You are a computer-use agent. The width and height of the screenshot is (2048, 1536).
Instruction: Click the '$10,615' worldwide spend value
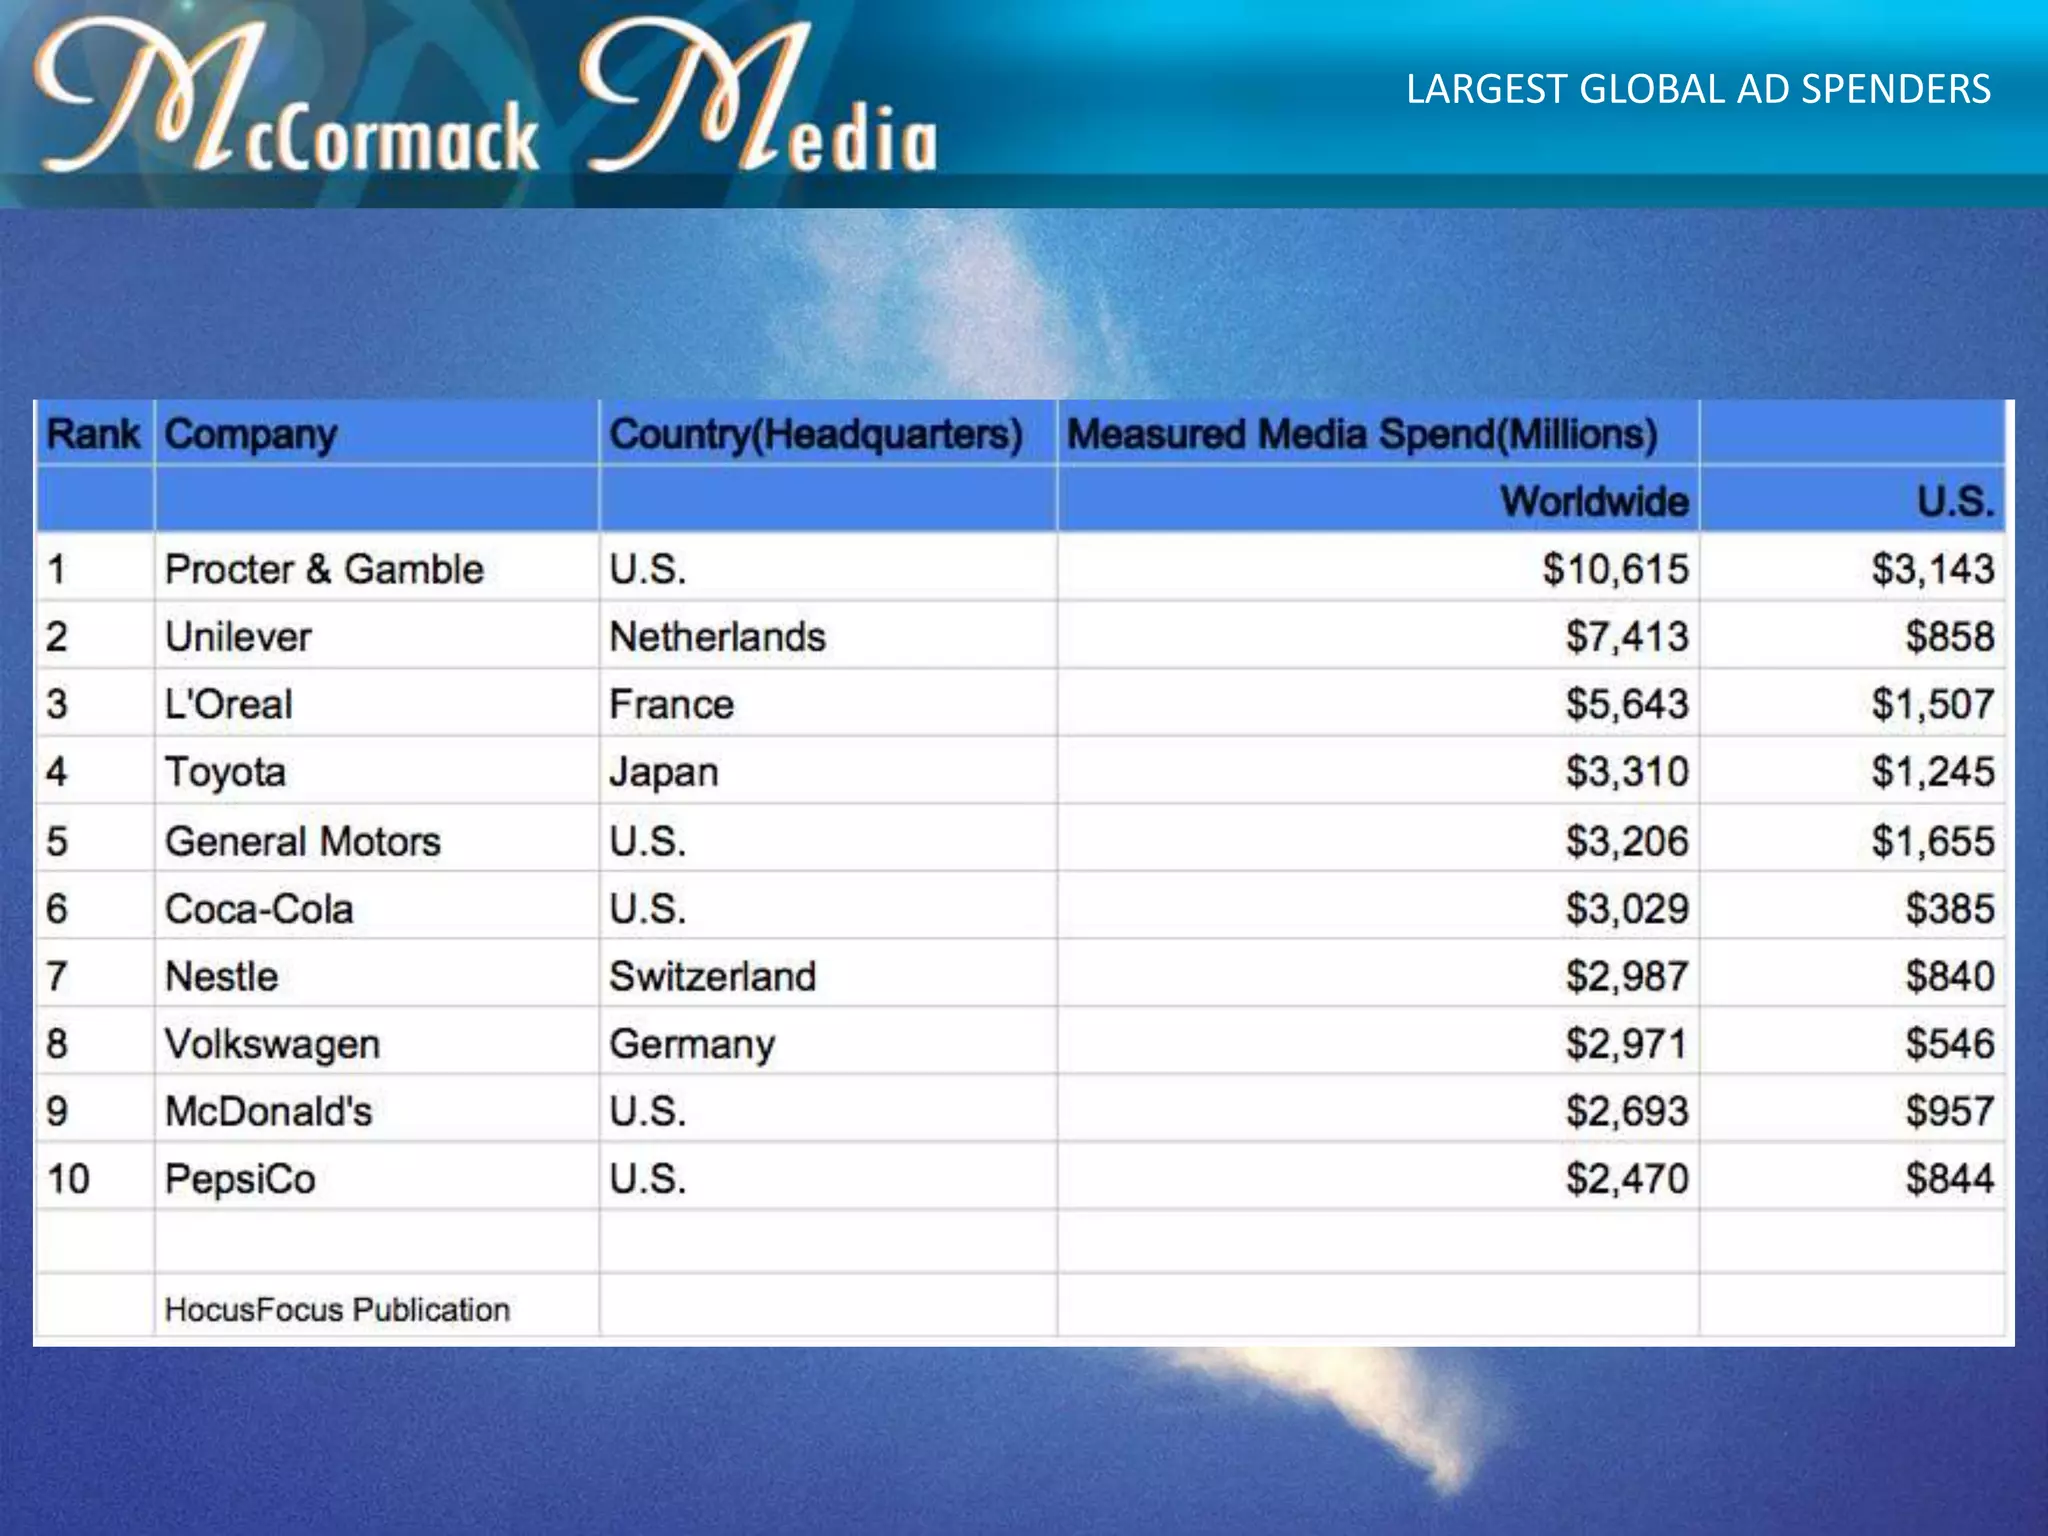(x=1615, y=569)
